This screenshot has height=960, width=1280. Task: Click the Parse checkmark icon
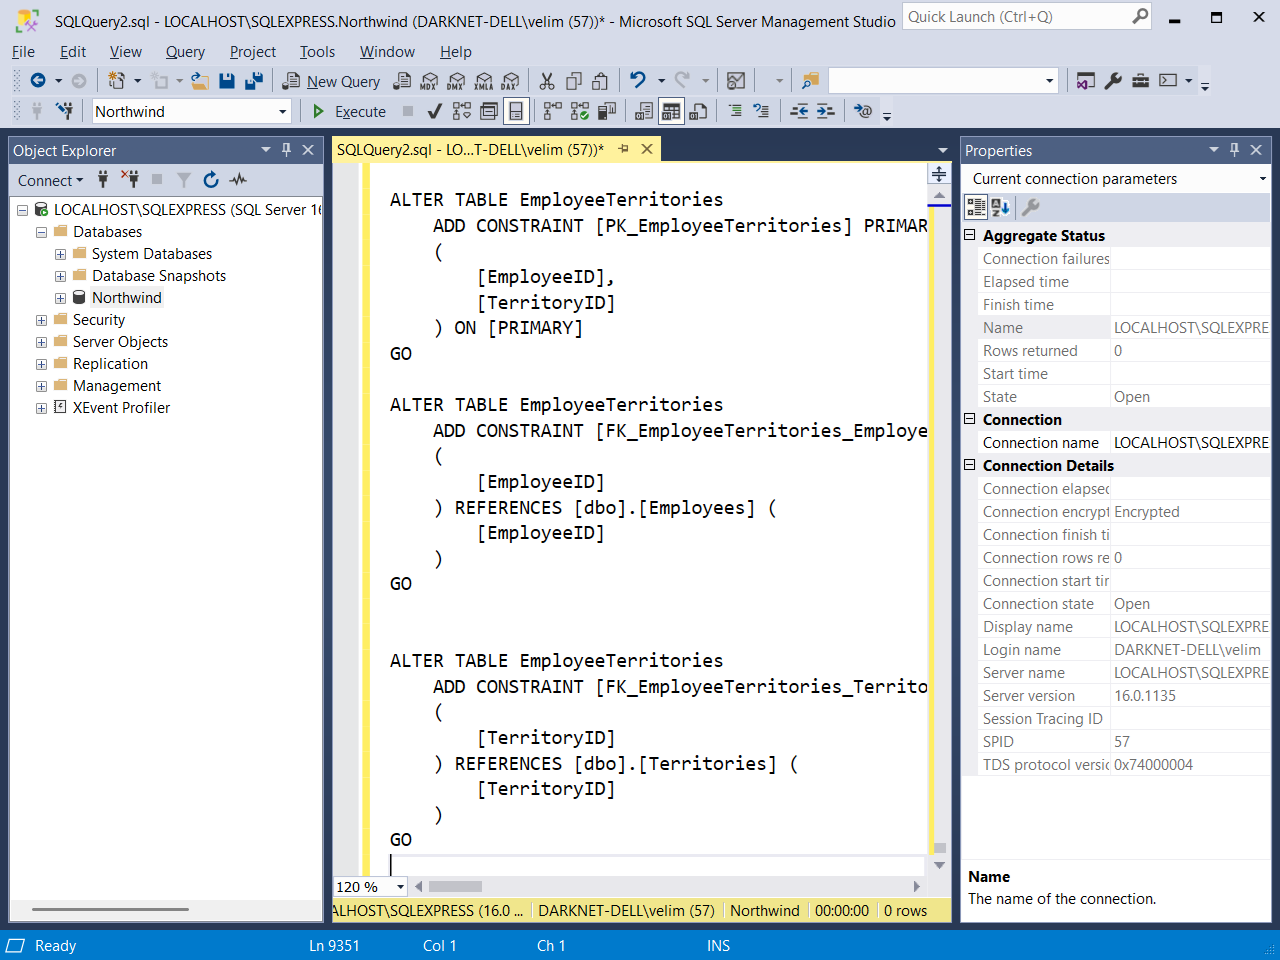(434, 111)
